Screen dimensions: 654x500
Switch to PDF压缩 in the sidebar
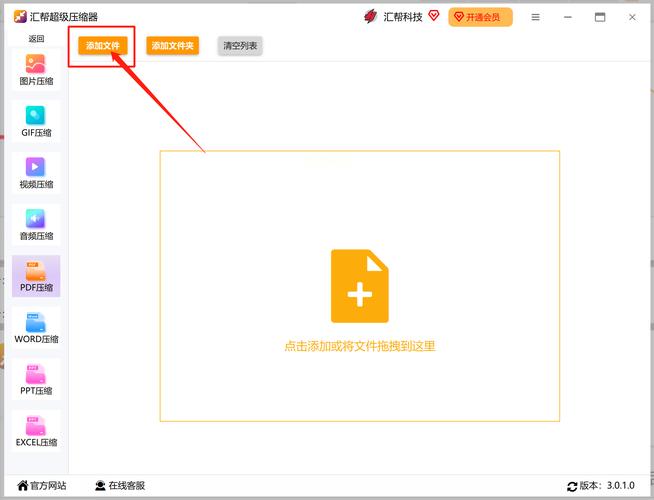point(36,271)
